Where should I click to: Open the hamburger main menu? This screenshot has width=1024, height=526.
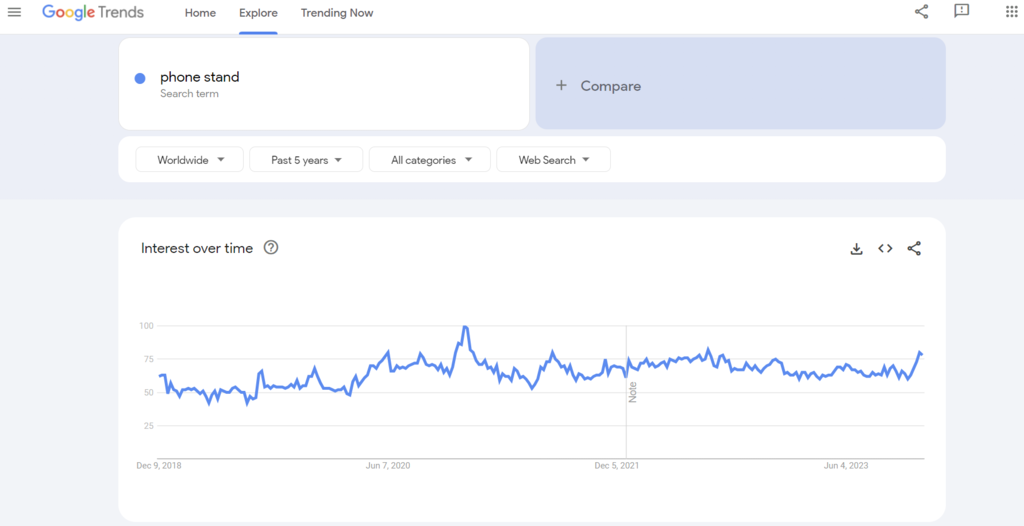pyautogui.click(x=14, y=12)
